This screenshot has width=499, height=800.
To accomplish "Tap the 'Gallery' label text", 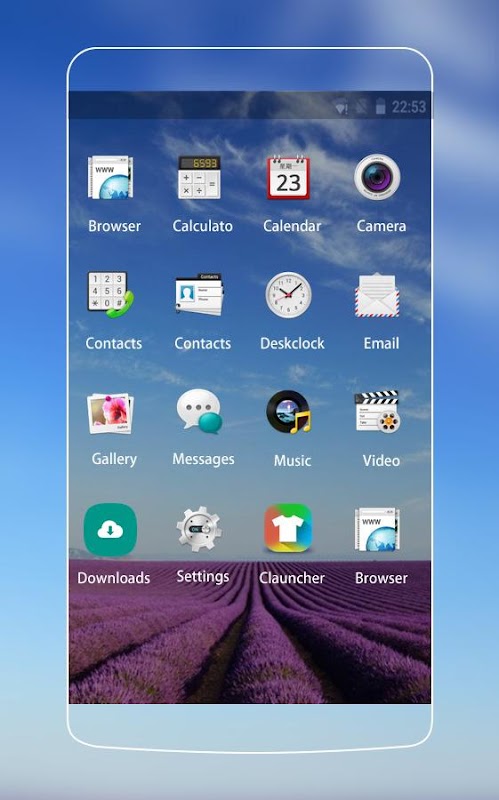I will coord(114,459).
